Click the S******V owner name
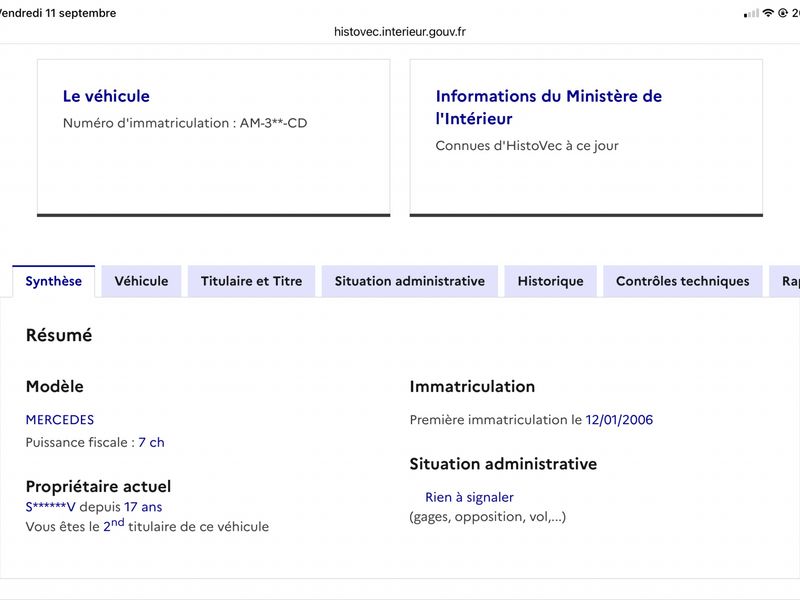 point(51,507)
